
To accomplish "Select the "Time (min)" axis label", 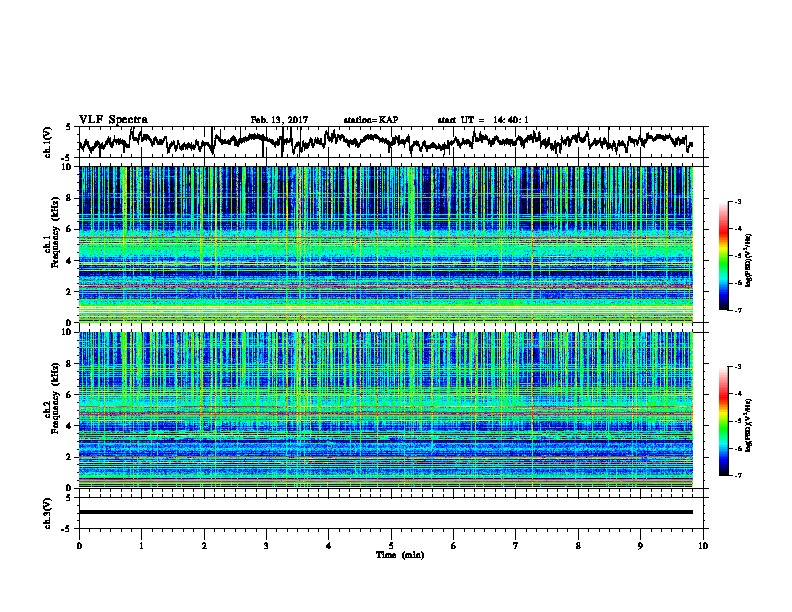I will pyautogui.click(x=400, y=555).
